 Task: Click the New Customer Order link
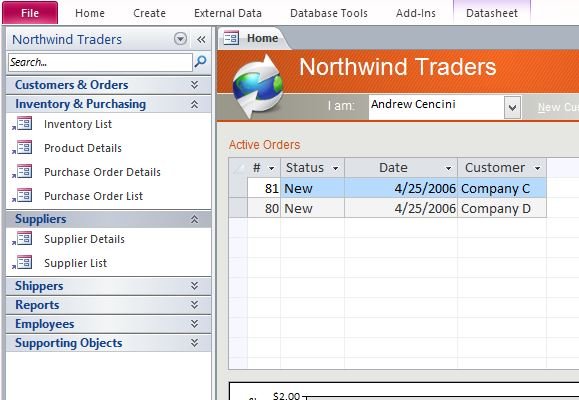point(558,107)
